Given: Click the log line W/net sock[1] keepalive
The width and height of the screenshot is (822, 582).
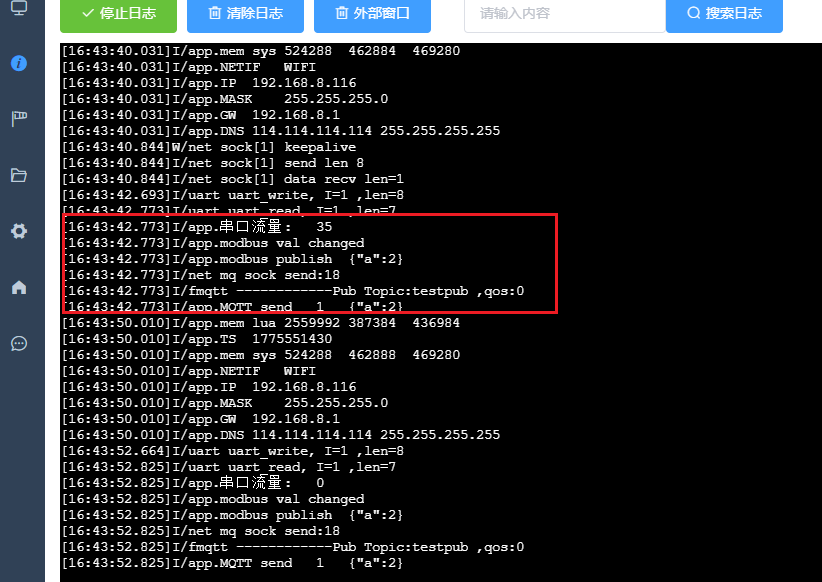Looking at the screenshot, I should tap(209, 147).
